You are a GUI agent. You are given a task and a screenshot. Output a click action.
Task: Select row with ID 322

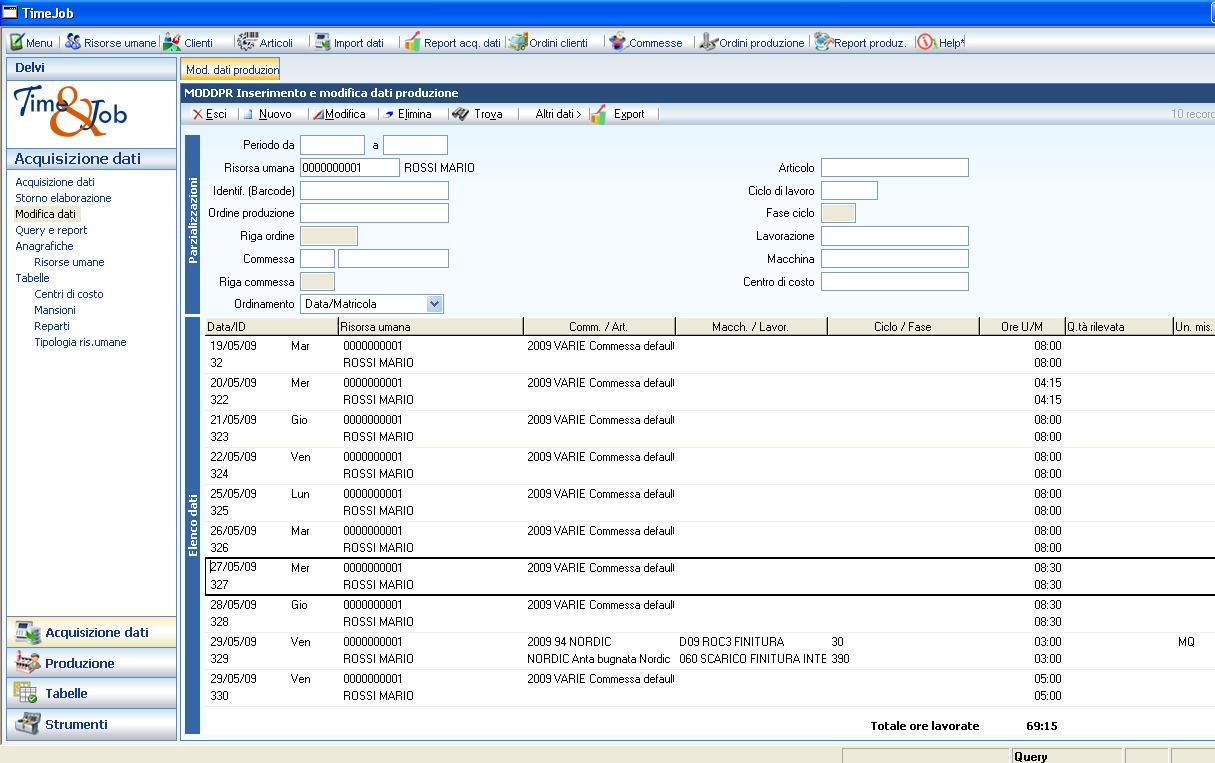[709, 391]
